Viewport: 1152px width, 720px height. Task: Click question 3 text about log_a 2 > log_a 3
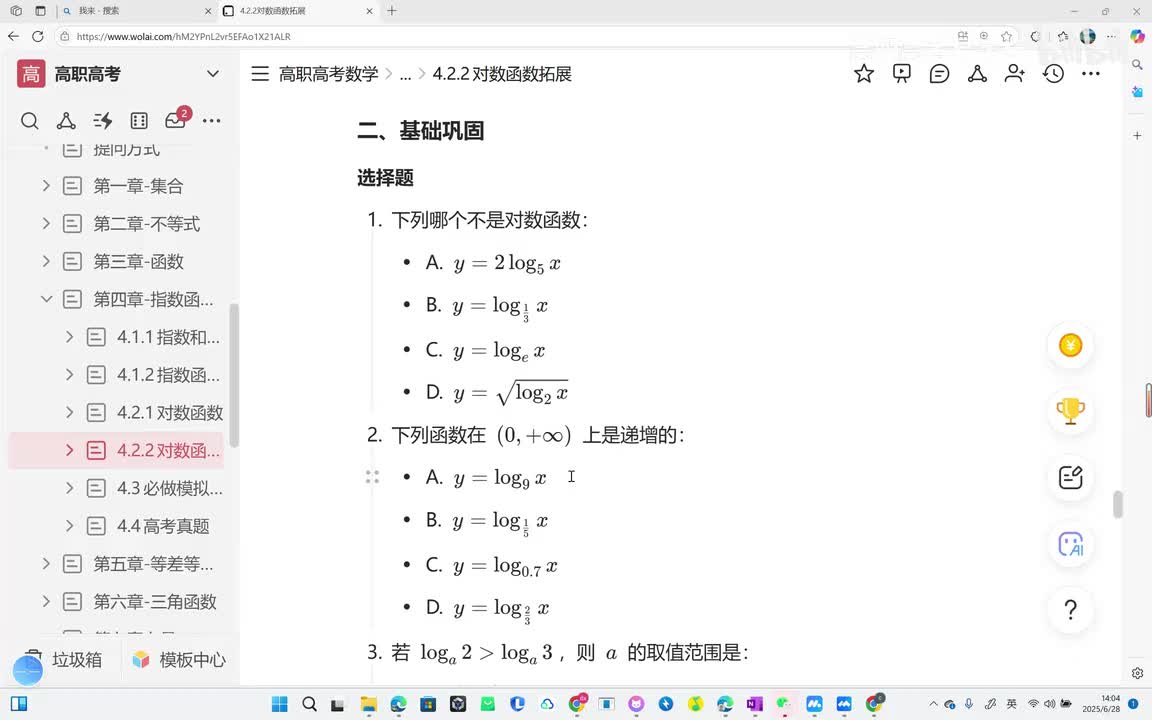coord(569,652)
